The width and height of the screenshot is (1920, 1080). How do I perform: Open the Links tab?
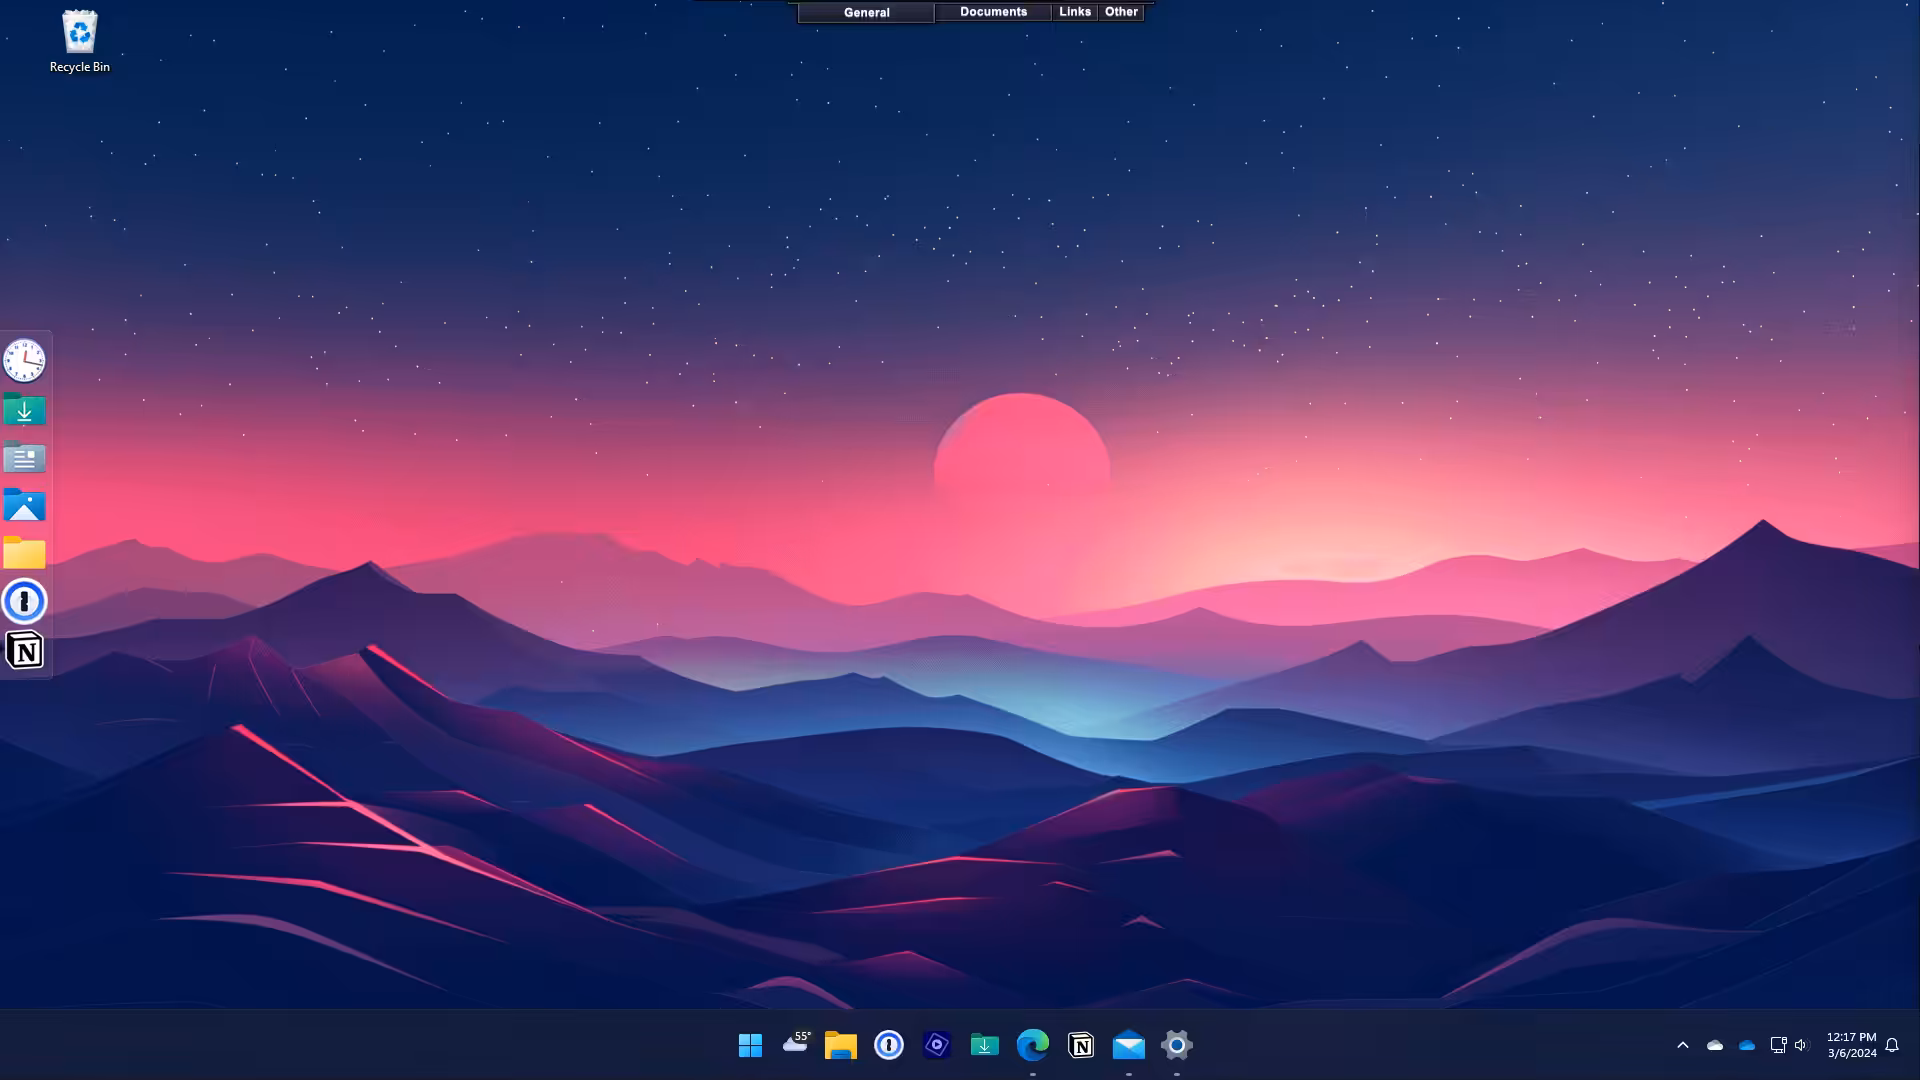pyautogui.click(x=1074, y=12)
